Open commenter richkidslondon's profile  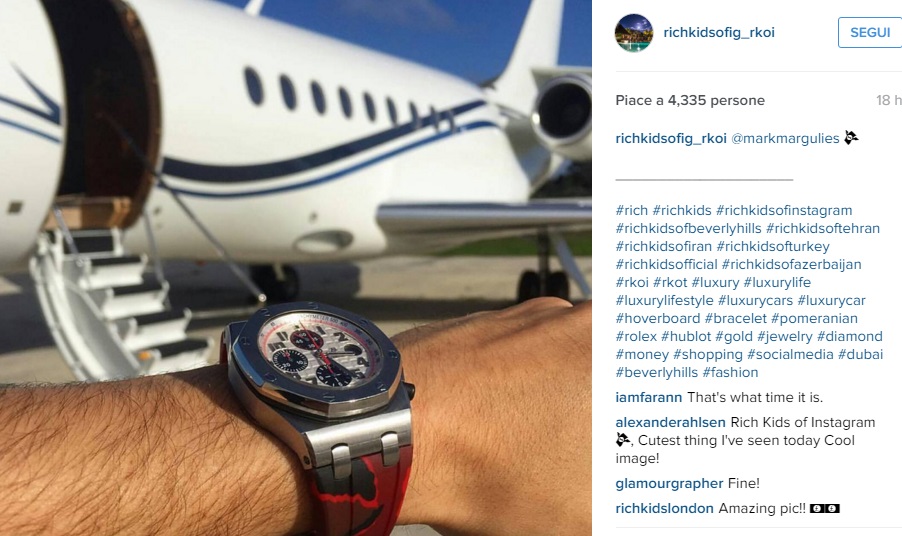coord(664,508)
